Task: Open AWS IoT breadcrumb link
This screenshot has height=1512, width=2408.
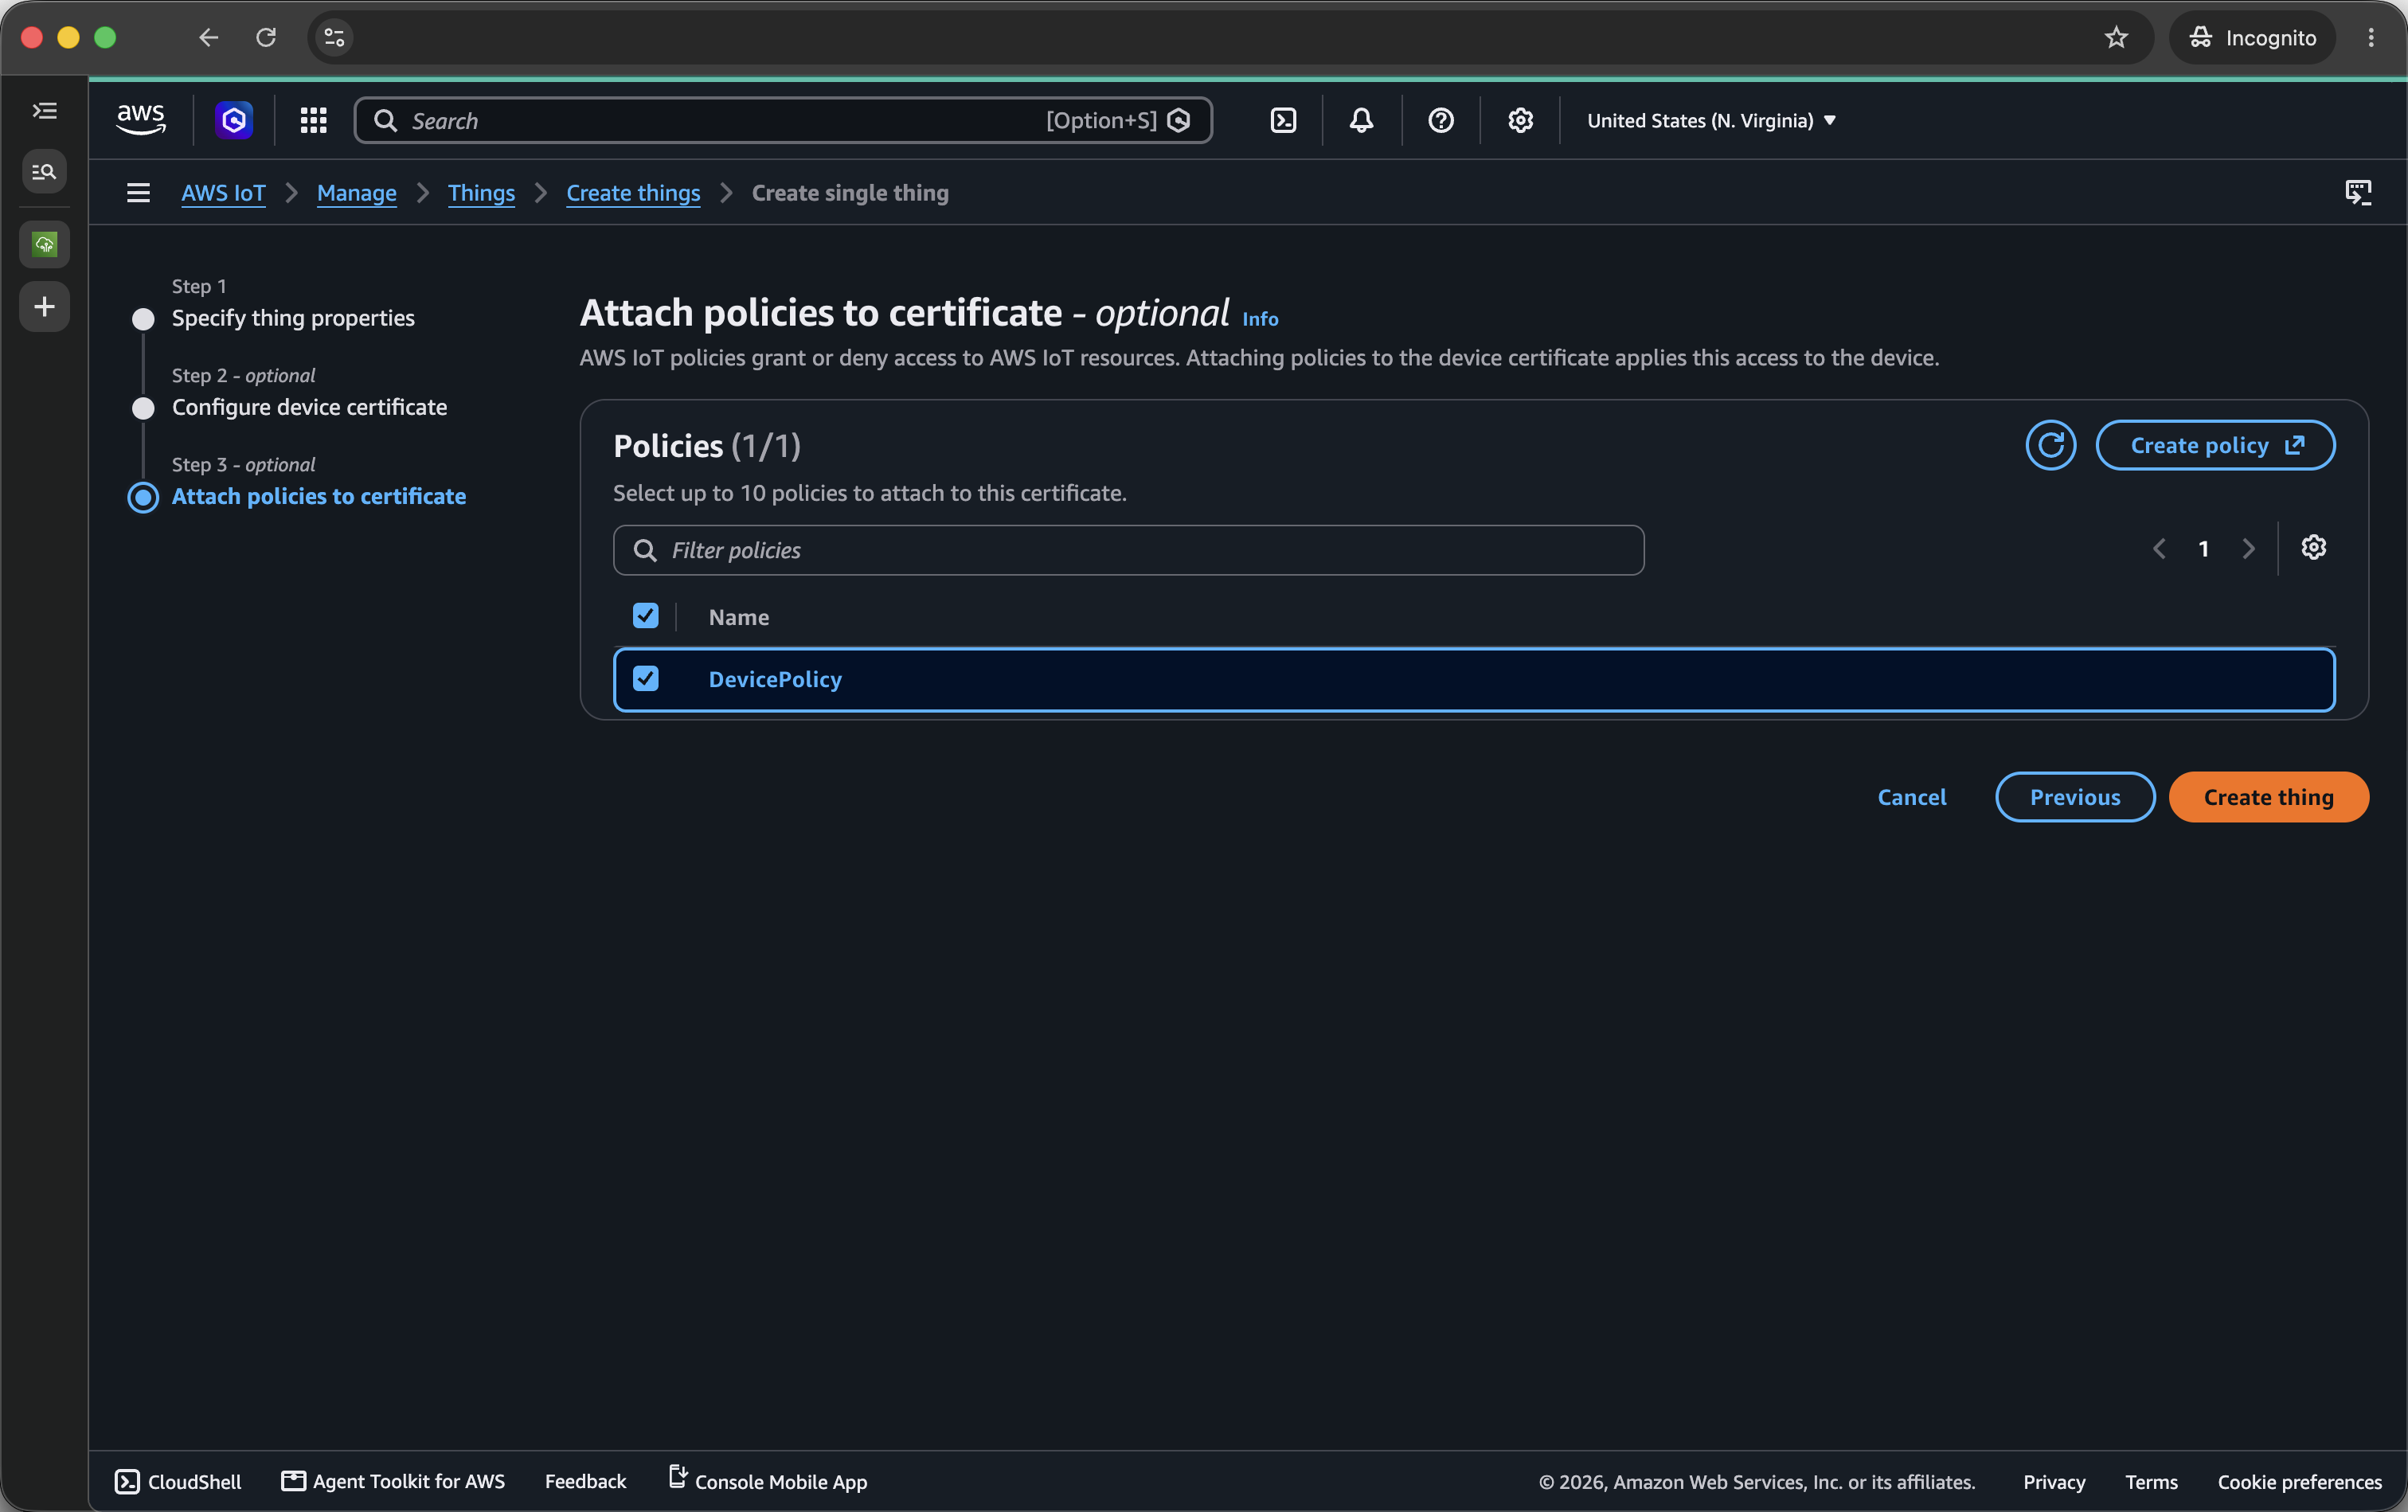Action: 223,192
